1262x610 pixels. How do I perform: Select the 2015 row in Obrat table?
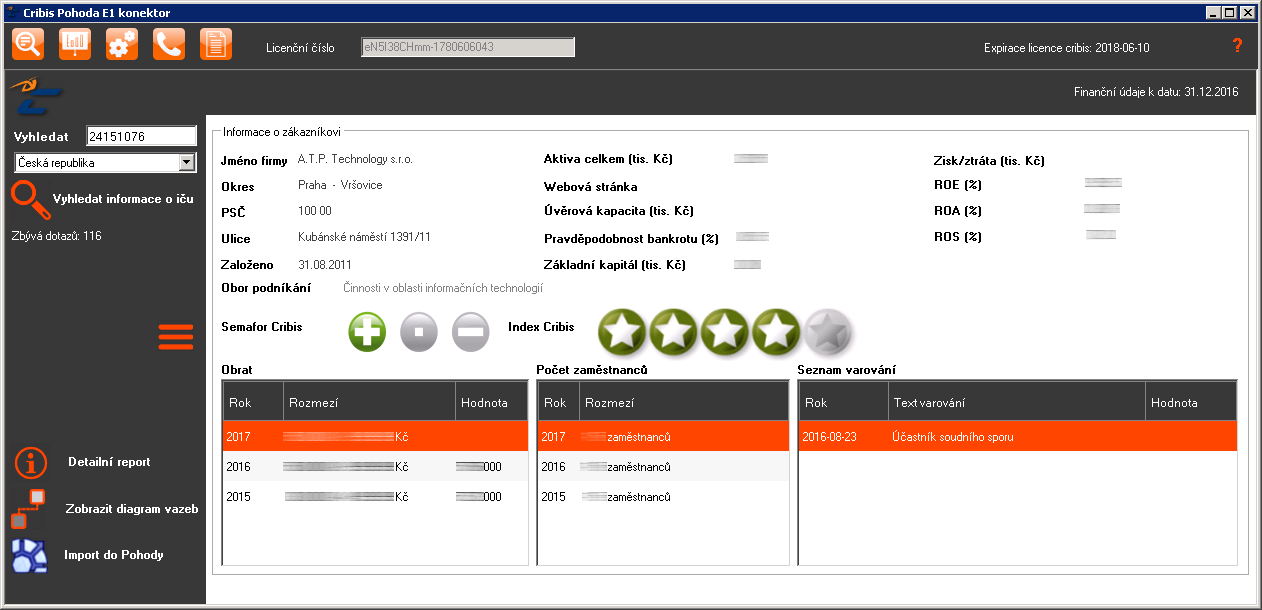[x=375, y=496]
